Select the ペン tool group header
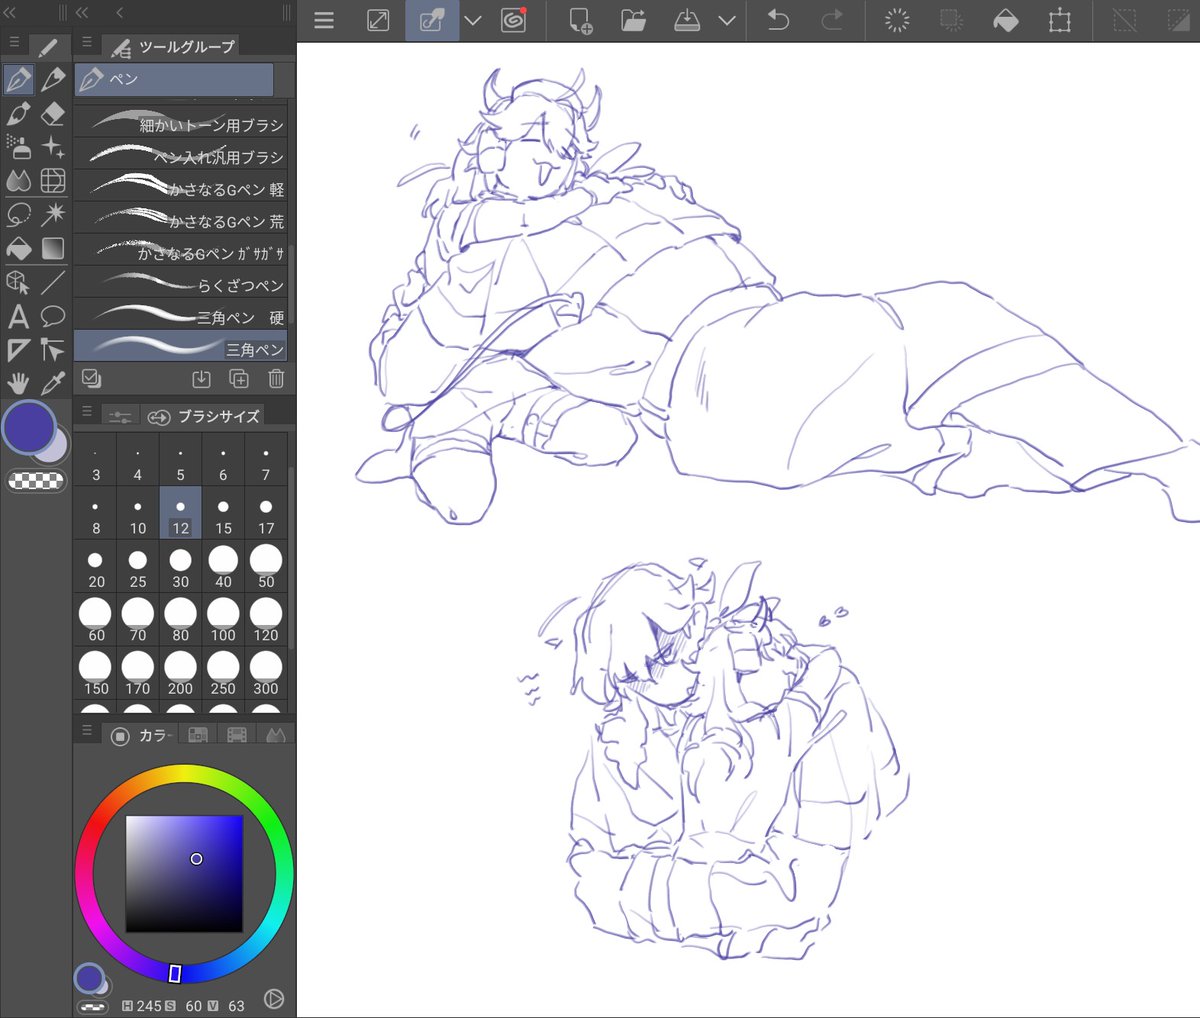This screenshot has height=1018, width=1200. (174, 79)
